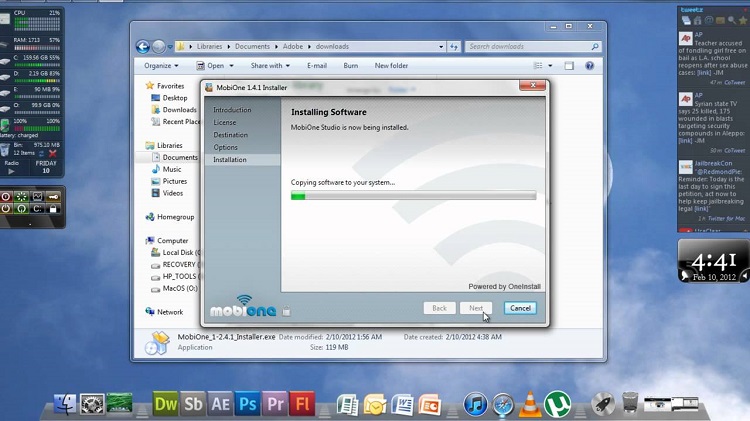Launch Photoshop from the dock

(x=247, y=405)
